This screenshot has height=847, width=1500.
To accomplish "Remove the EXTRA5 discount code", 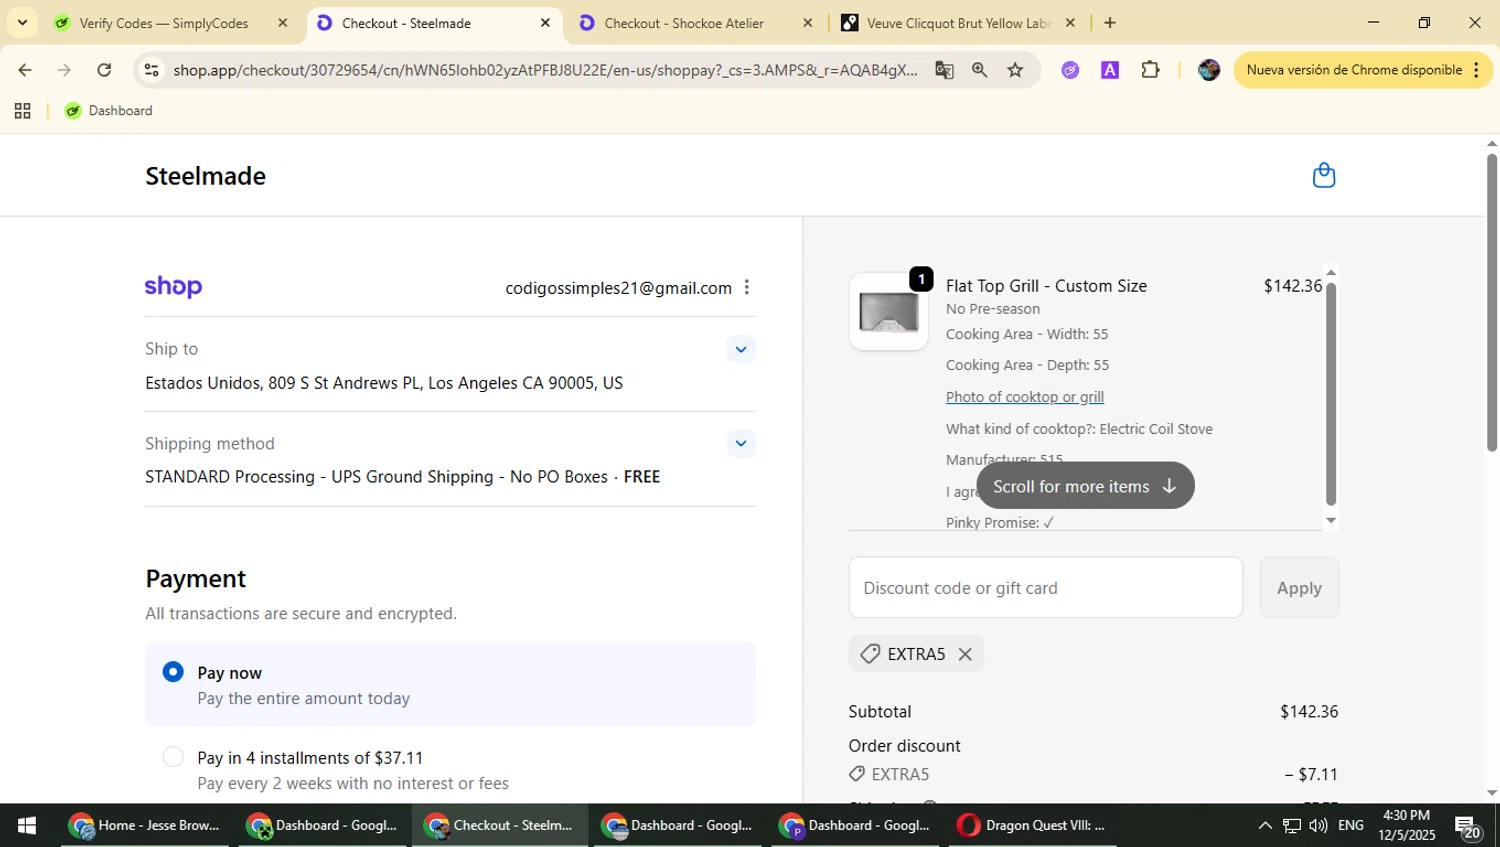I will coord(965,654).
